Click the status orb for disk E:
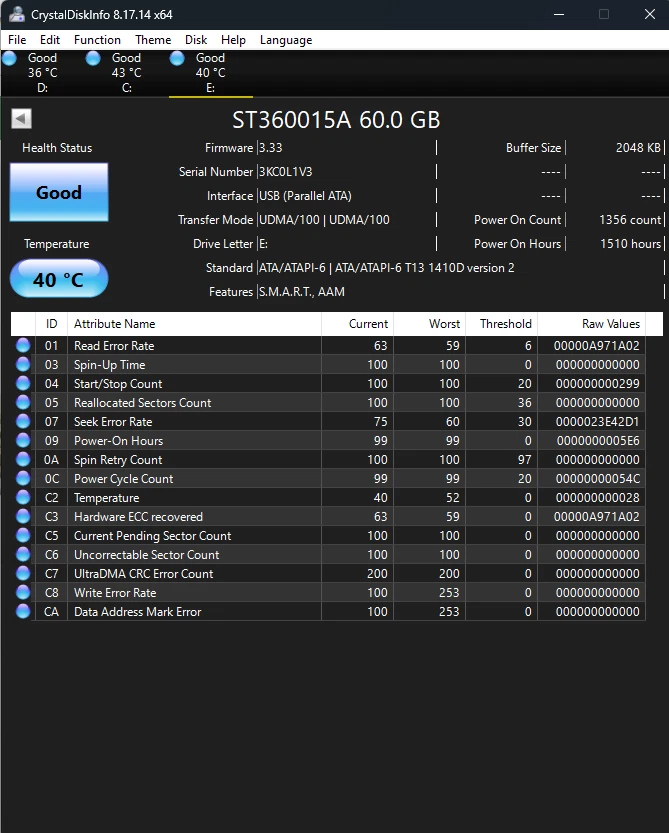This screenshot has height=833, width=669. pyautogui.click(x=177, y=58)
